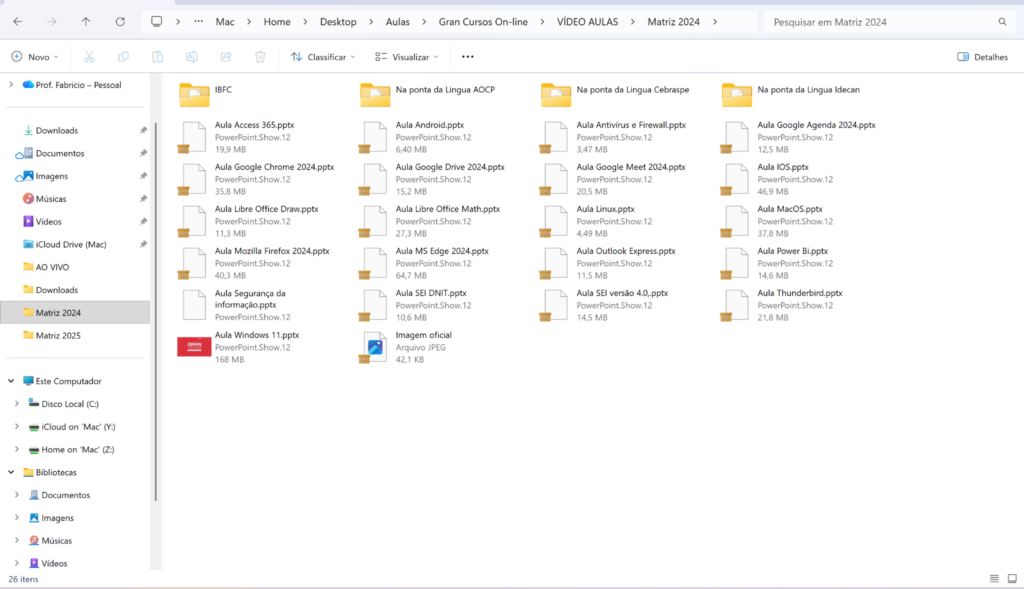Open the three-dots more options menu in toolbar
The image size is (1024, 589).
coord(468,57)
